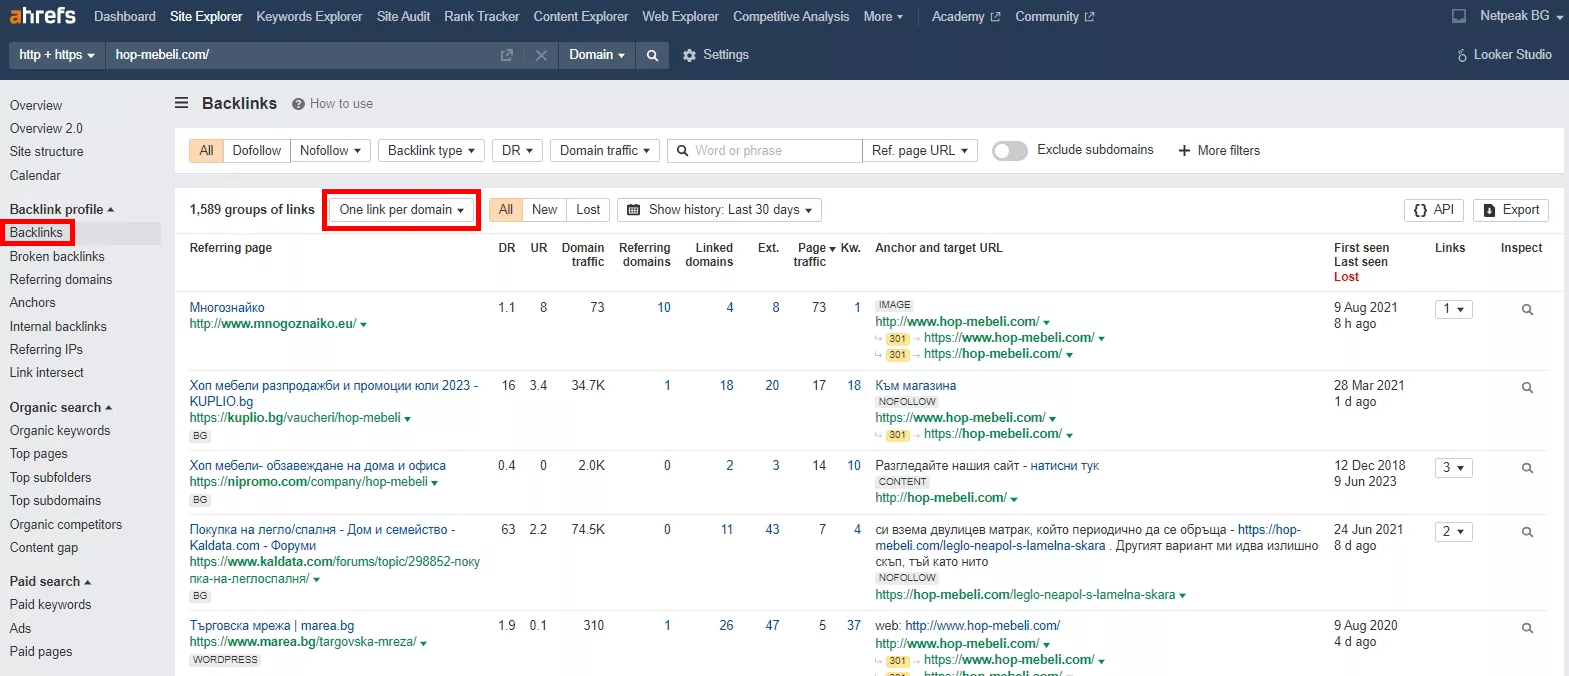Open One link per domain dropdown
The width and height of the screenshot is (1569, 676).
[402, 210]
